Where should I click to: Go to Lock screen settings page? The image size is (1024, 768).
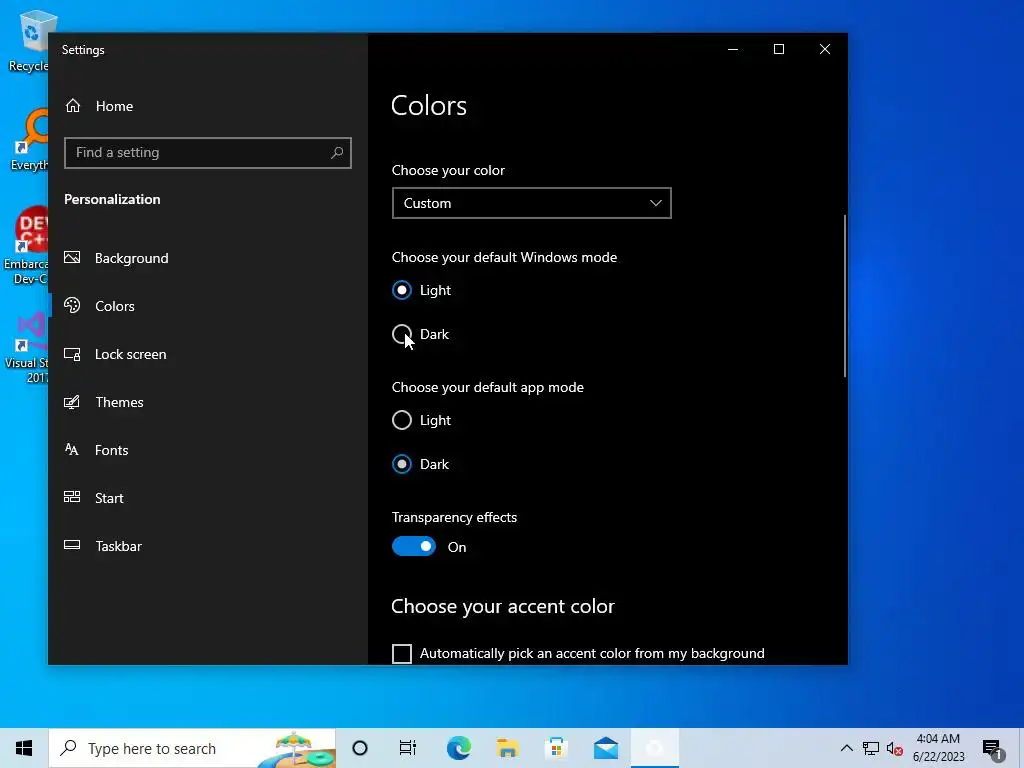tap(131, 354)
